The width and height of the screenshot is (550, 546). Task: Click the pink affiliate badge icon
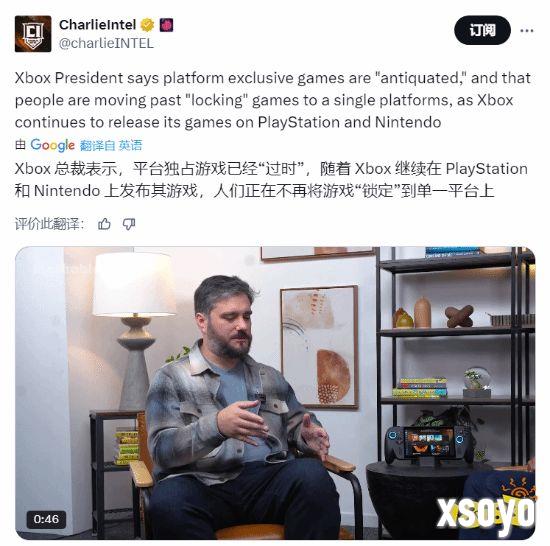click(x=166, y=25)
